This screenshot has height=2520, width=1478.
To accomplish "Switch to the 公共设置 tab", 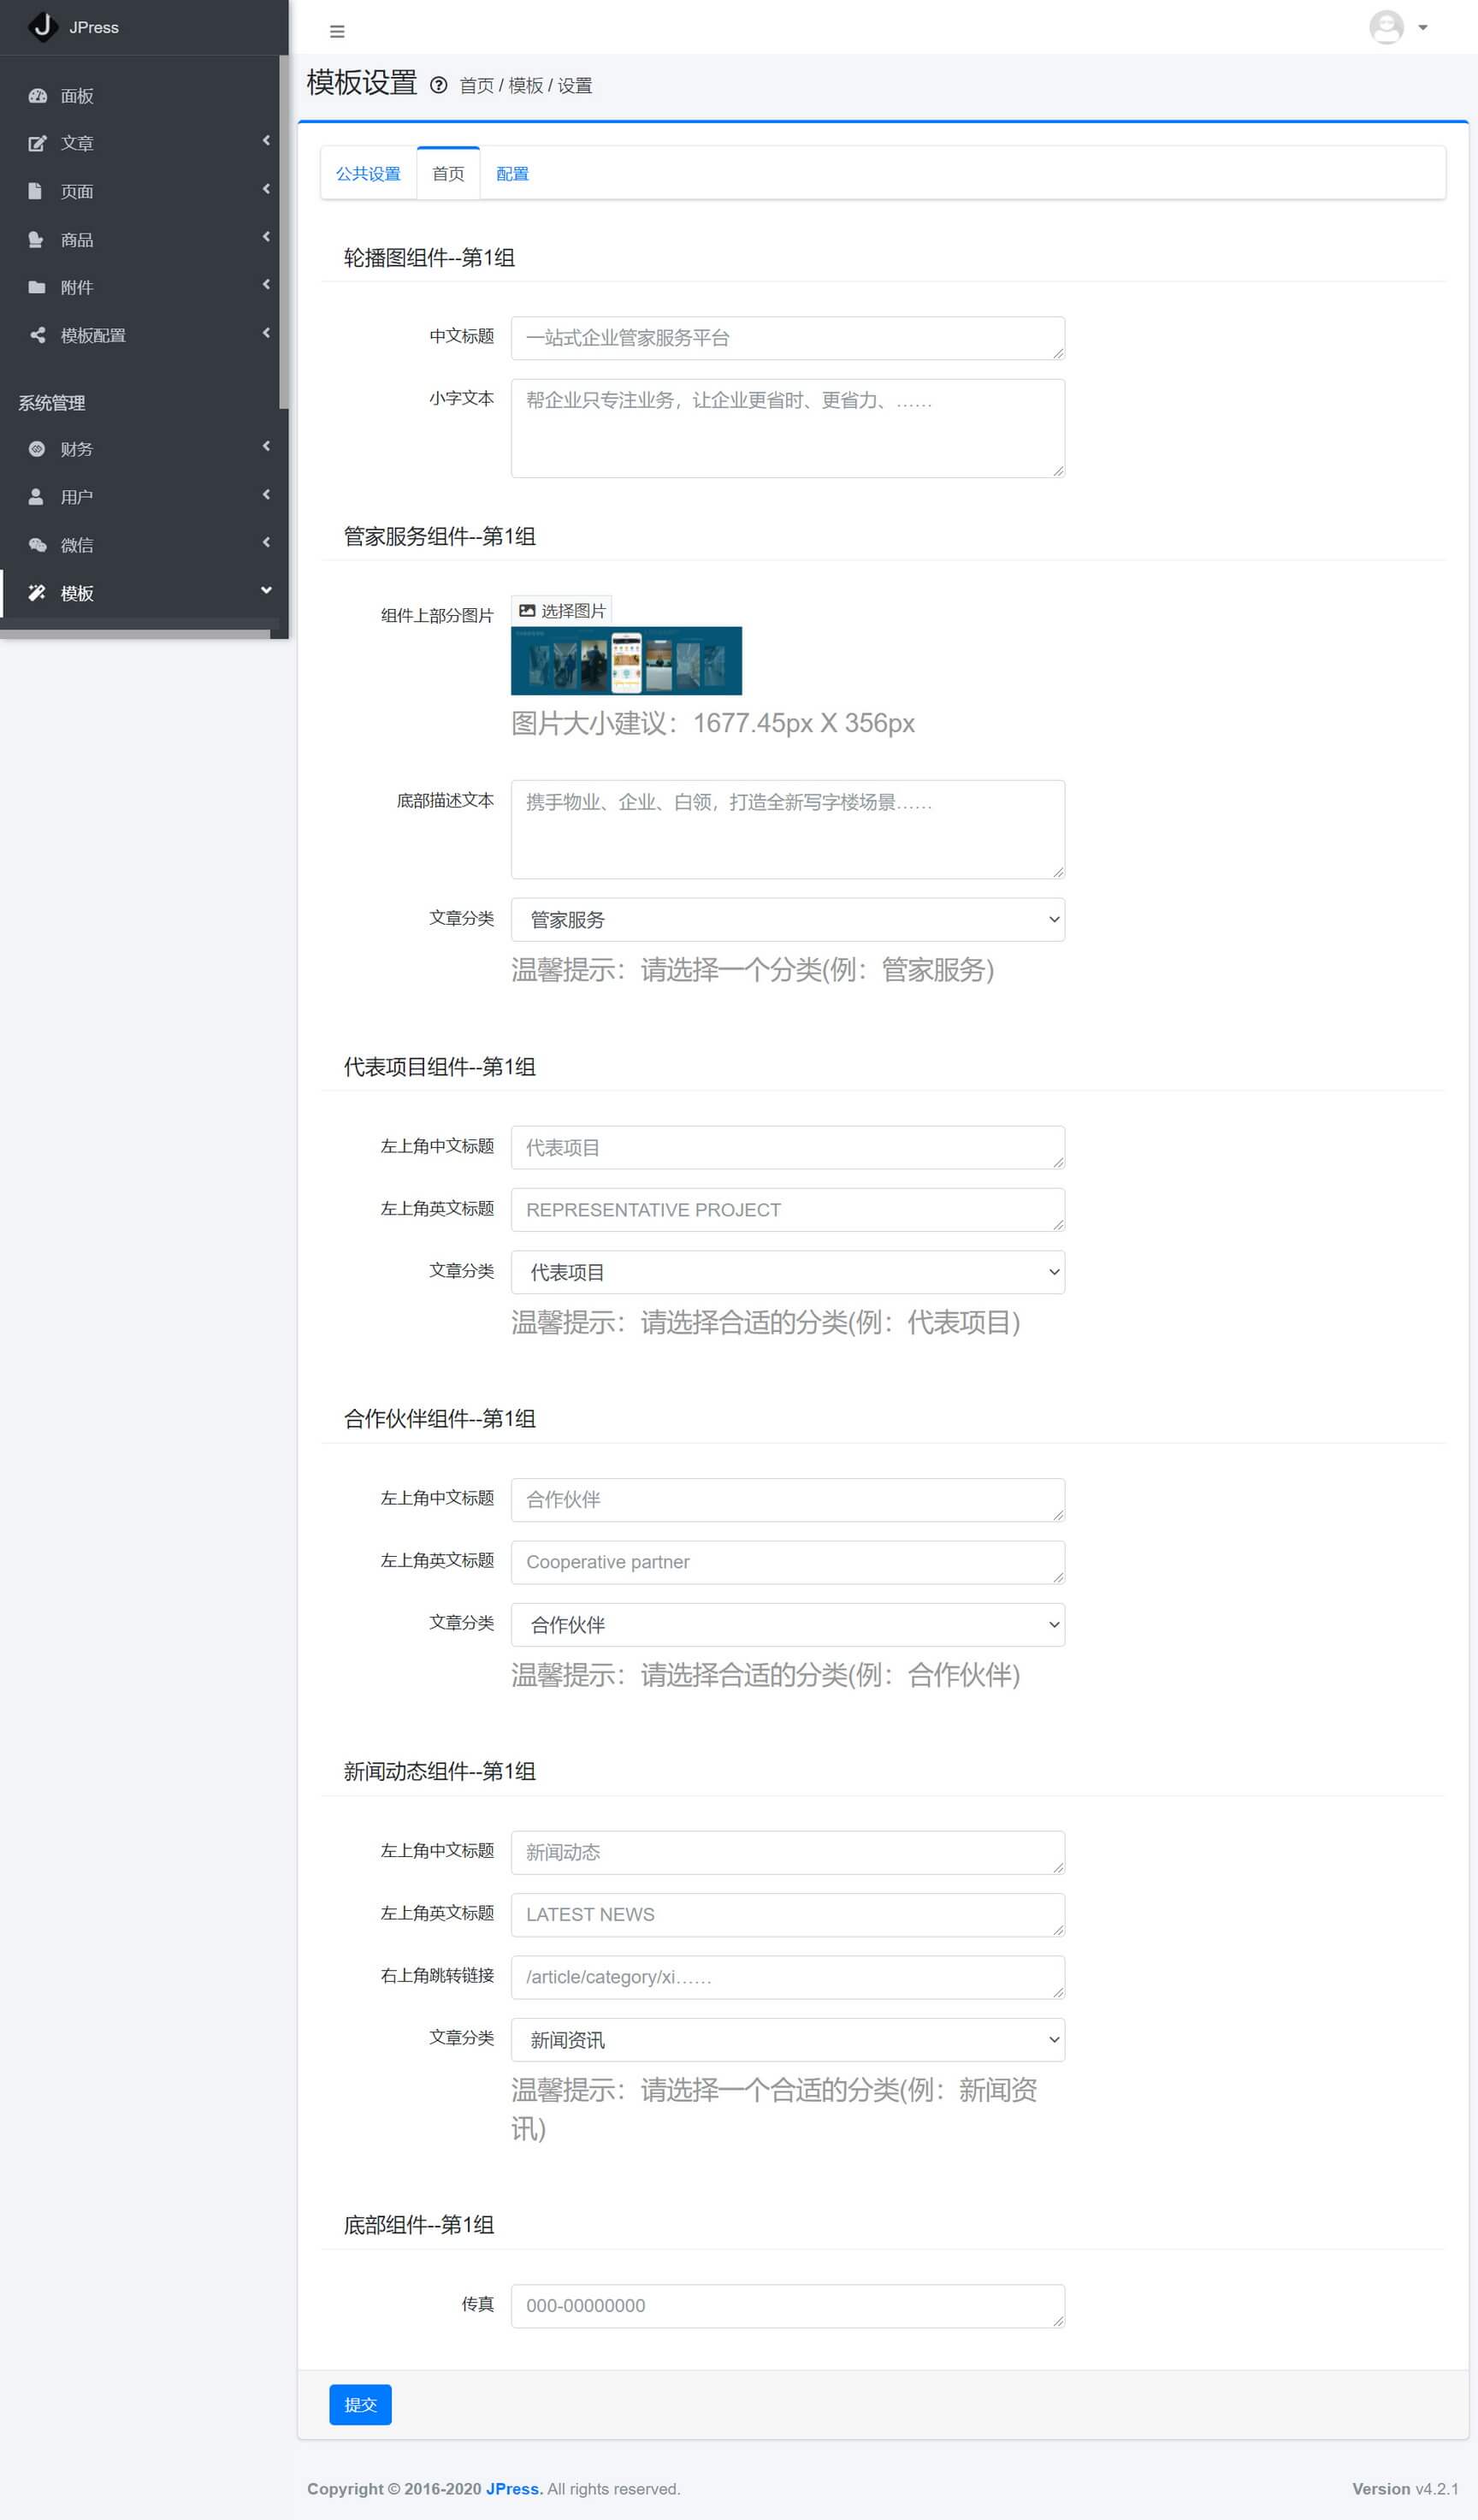I will pos(368,174).
